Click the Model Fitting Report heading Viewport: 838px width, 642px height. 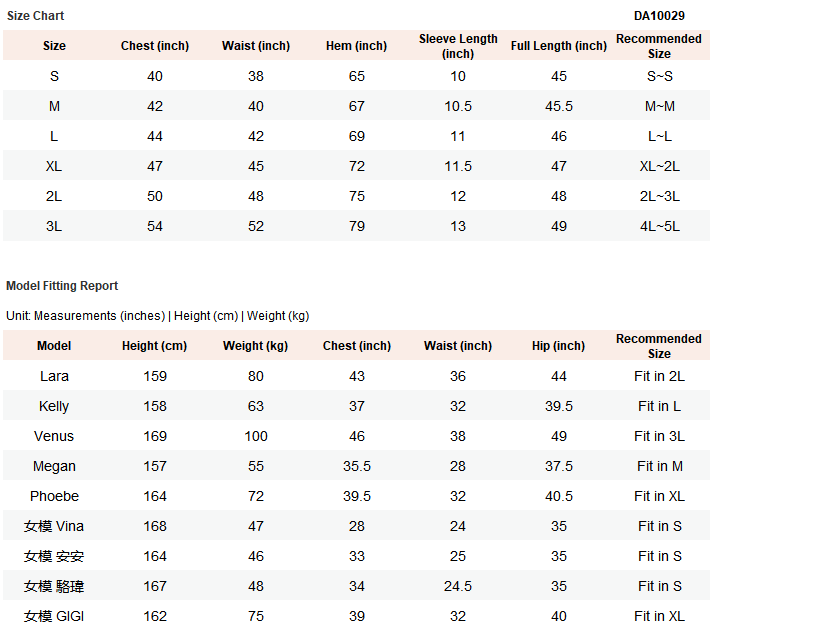62,286
